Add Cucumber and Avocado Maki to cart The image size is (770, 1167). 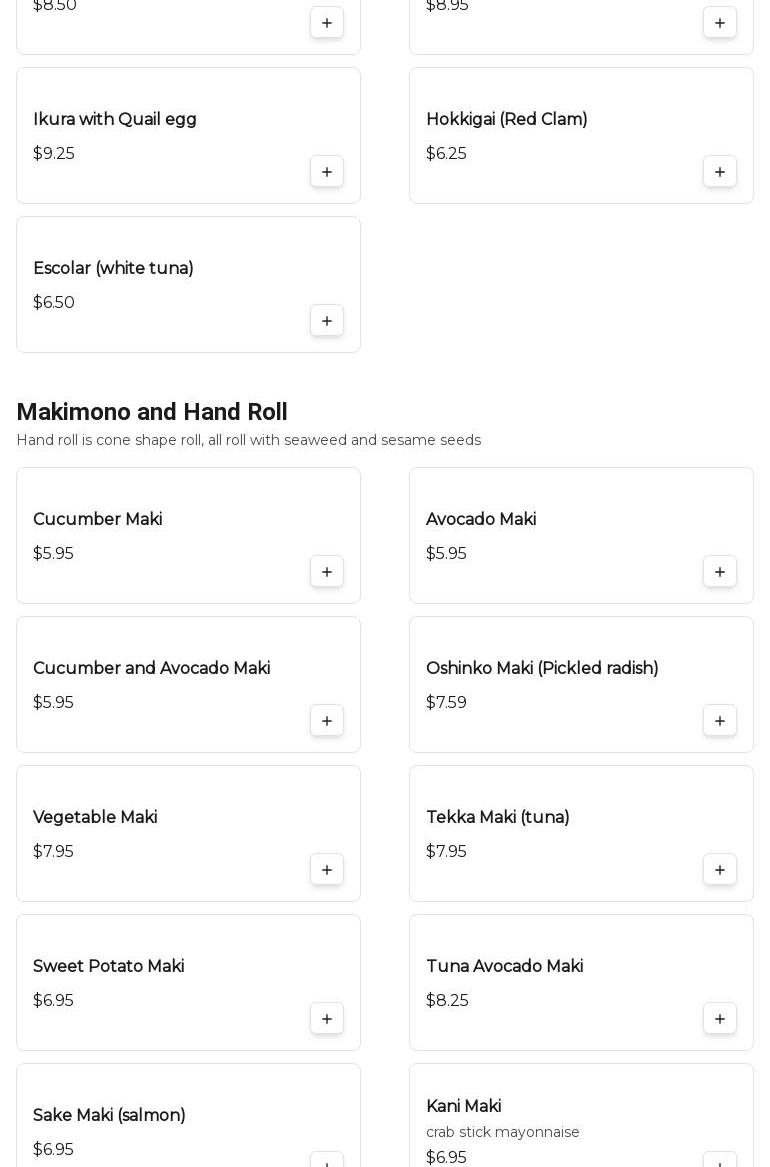pyautogui.click(x=327, y=720)
